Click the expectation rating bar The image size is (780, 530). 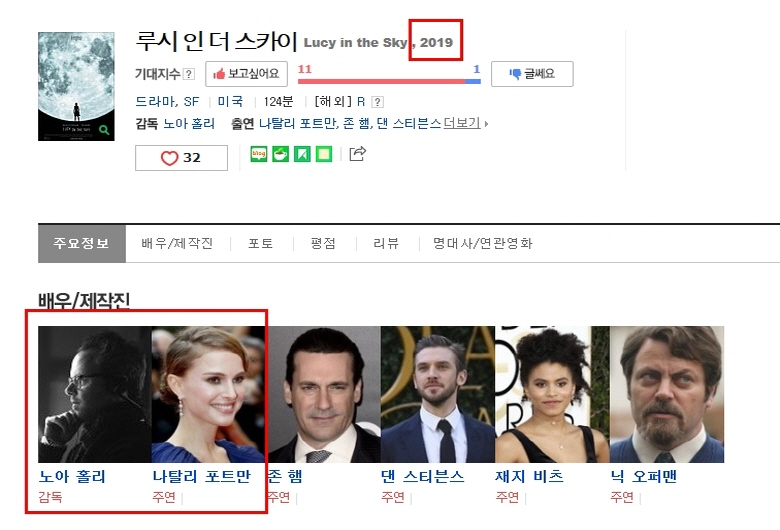pos(389,81)
